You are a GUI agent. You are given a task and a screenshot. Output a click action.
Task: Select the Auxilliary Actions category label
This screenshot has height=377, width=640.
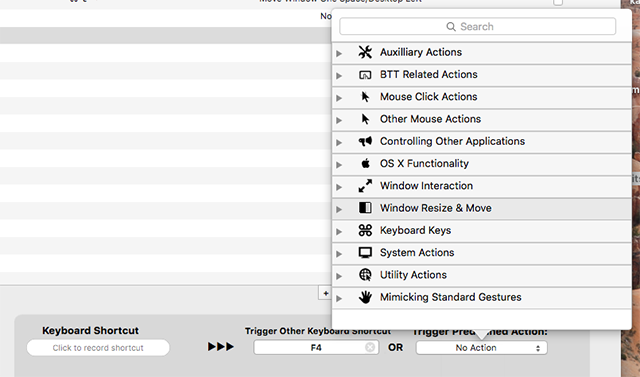coord(421,52)
